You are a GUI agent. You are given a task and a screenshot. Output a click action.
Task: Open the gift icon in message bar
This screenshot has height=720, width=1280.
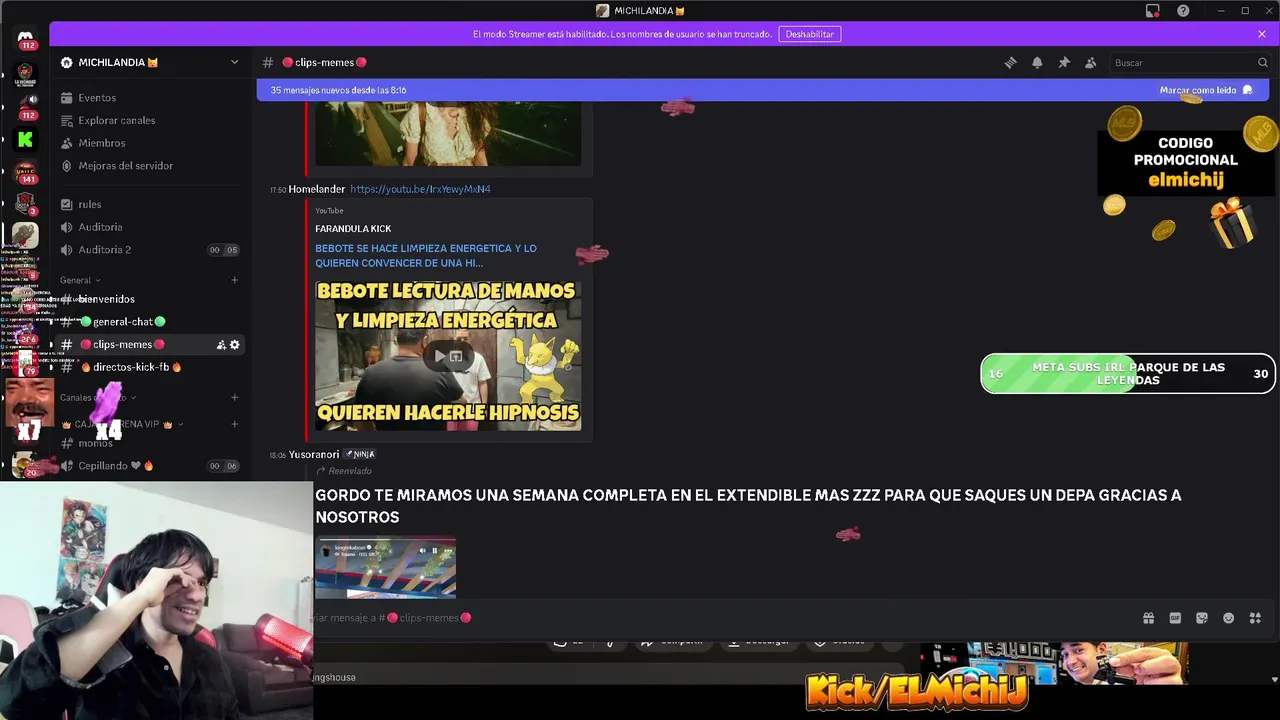(x=1148, y=618)
